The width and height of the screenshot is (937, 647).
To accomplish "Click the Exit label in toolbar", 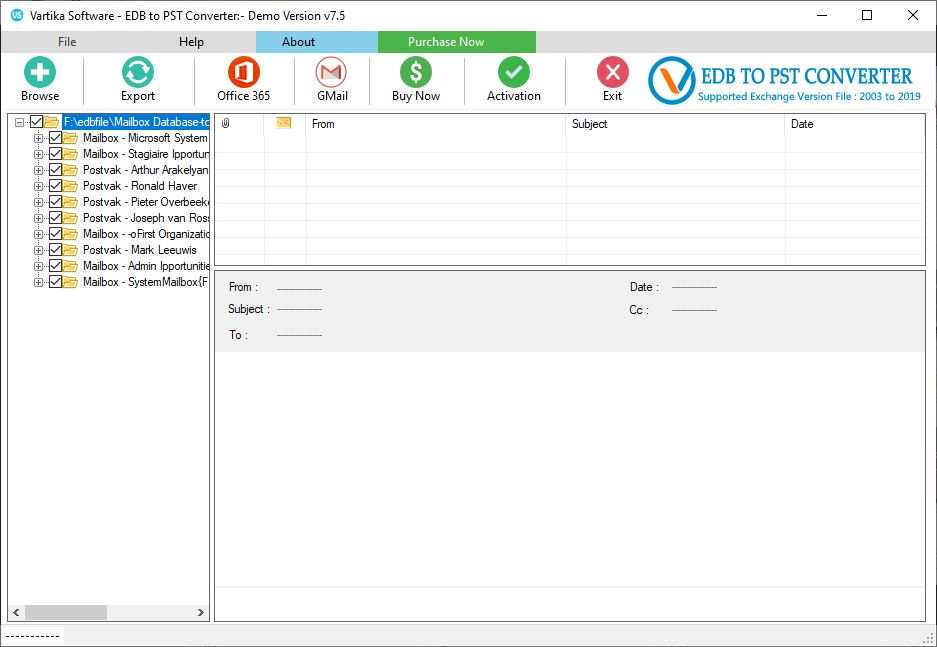I will (613, 96).
